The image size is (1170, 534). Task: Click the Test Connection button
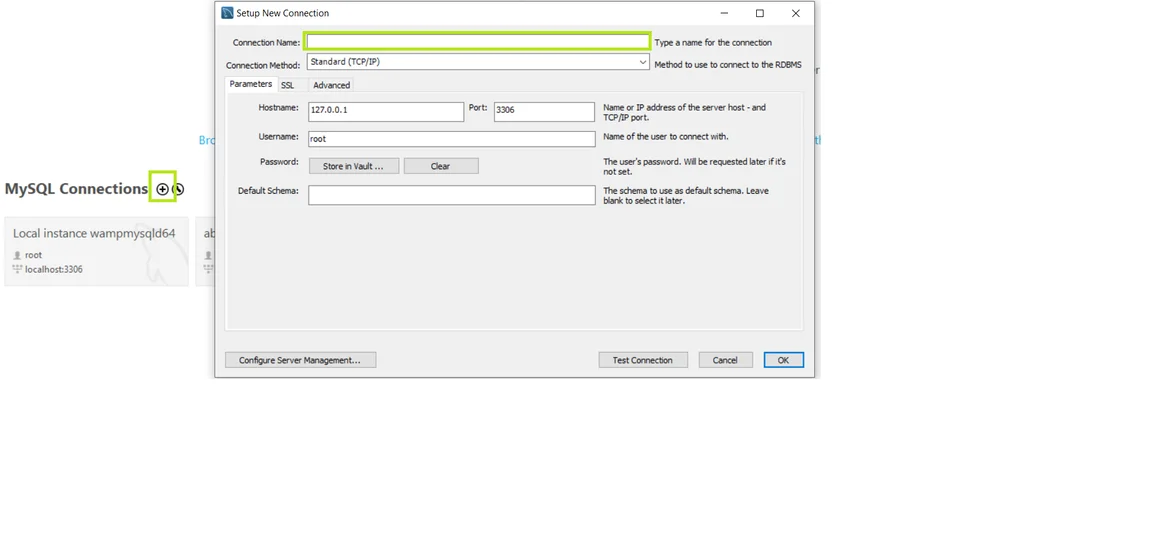point(642,360)
